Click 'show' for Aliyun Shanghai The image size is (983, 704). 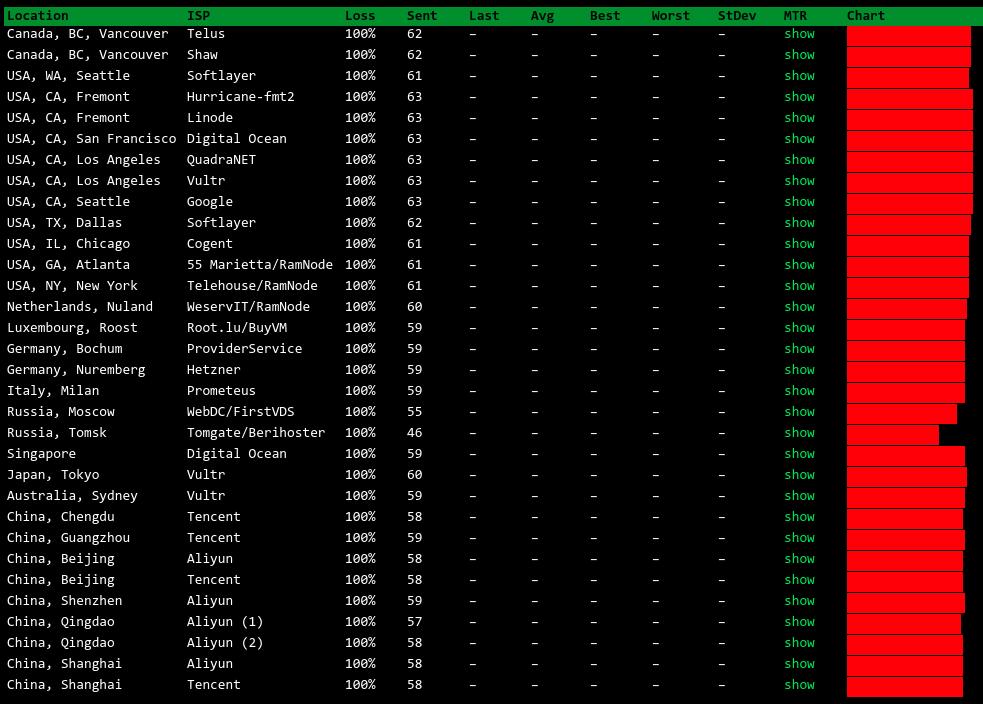pyautogui.click(x=799, y=664)
